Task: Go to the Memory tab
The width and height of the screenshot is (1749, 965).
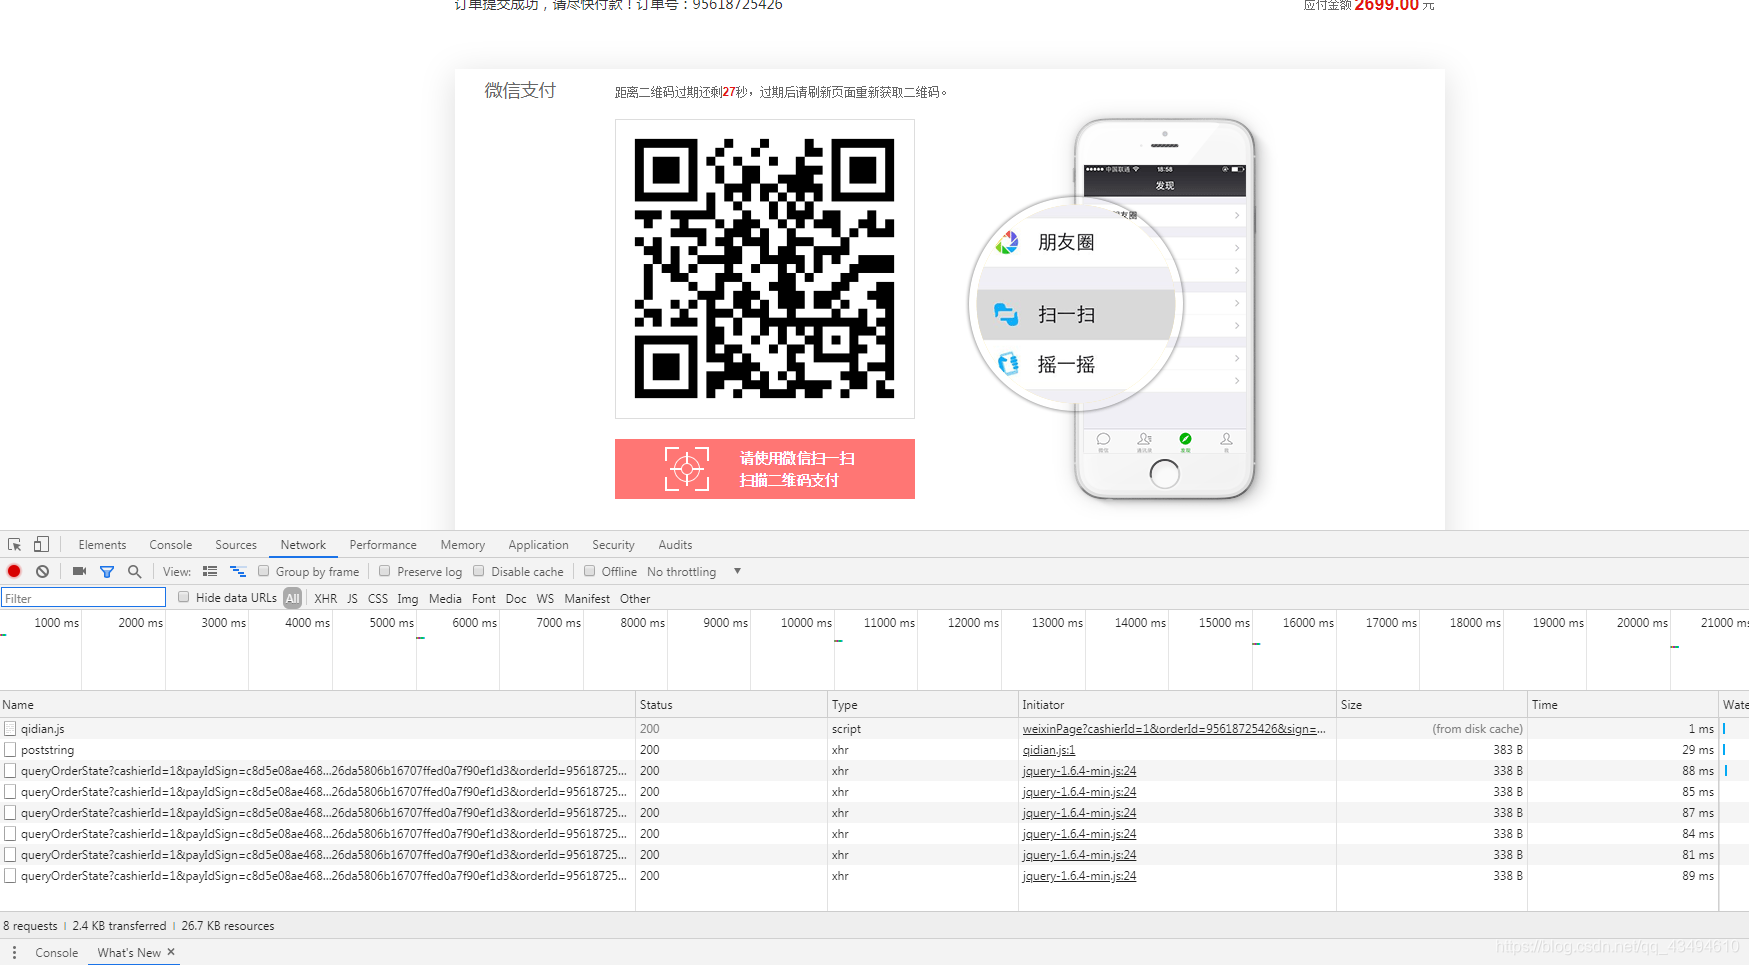Action: pos(463,545)
